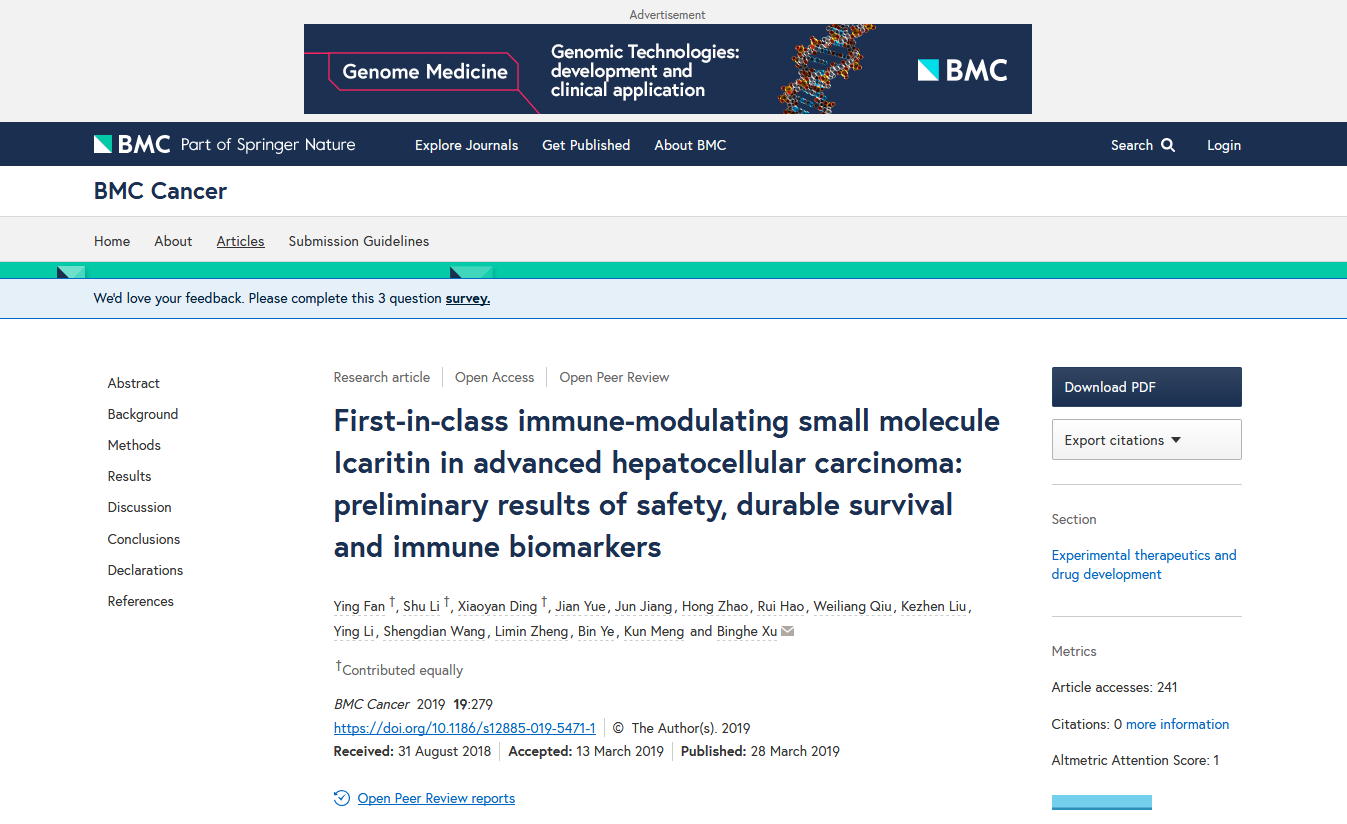
Task: Open Experimental therapeutics and drug development section
Action: coord(1143,565)
